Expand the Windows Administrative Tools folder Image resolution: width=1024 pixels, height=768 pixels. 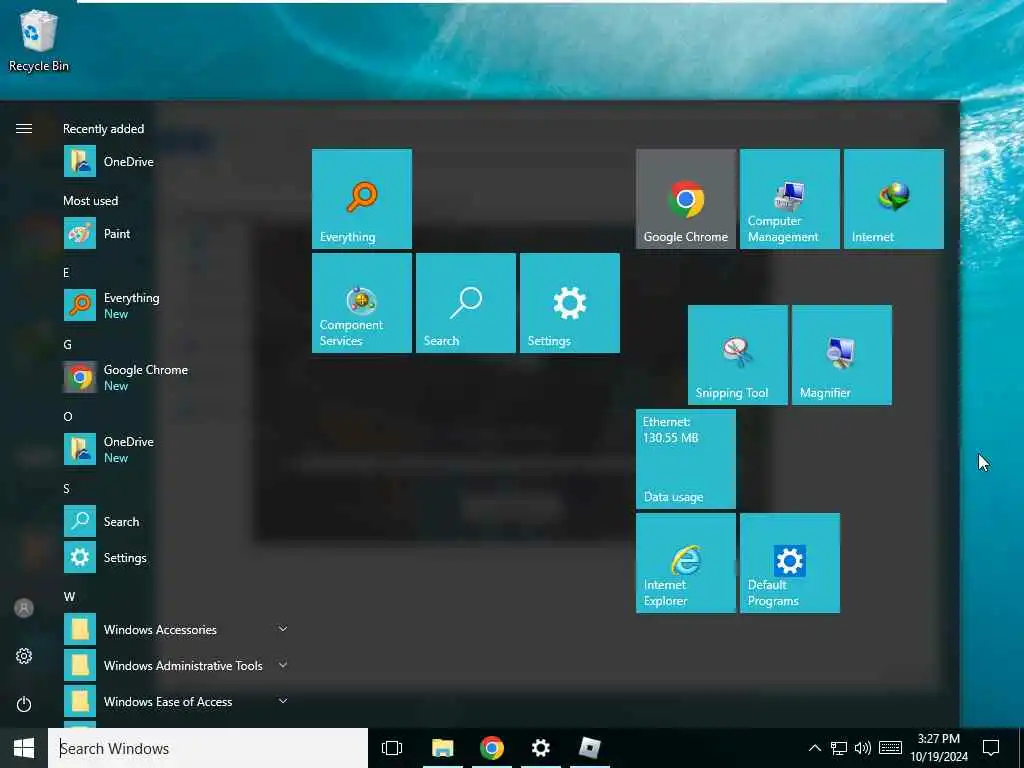pyautogui.click(x=176, y=665)
